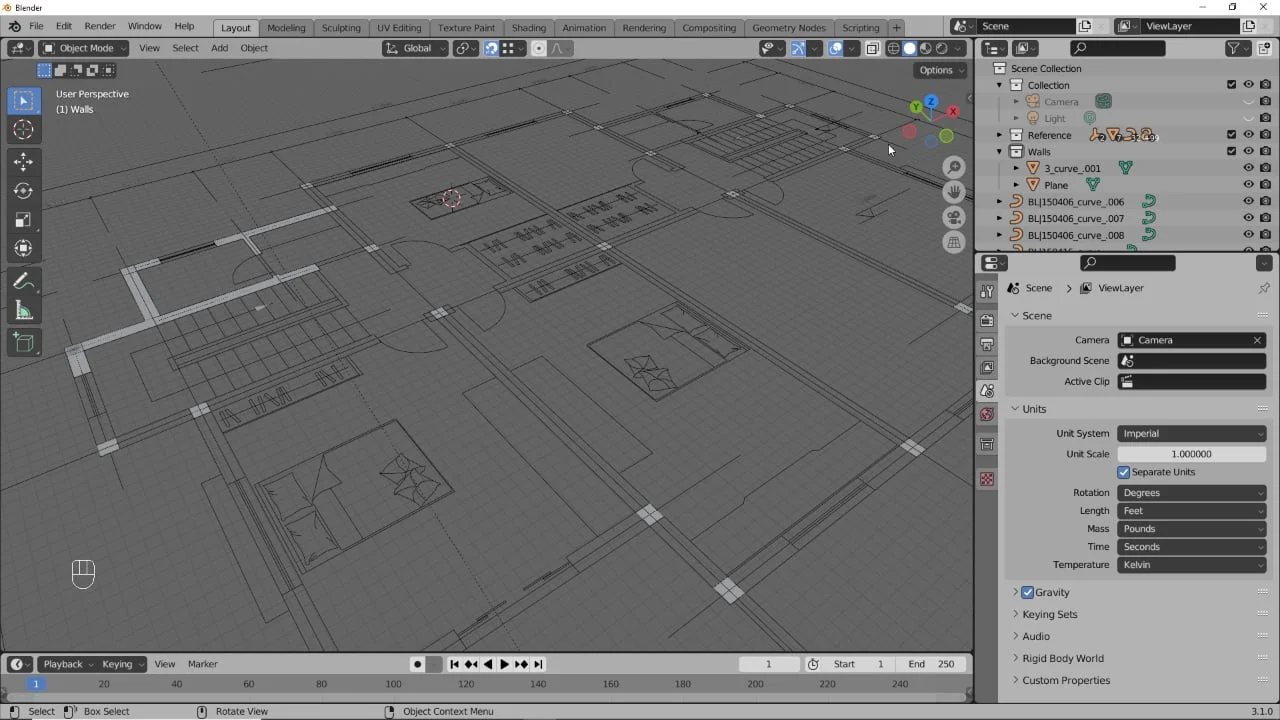
Task: Activate the Annotate tool
Action: click(24, 281)
